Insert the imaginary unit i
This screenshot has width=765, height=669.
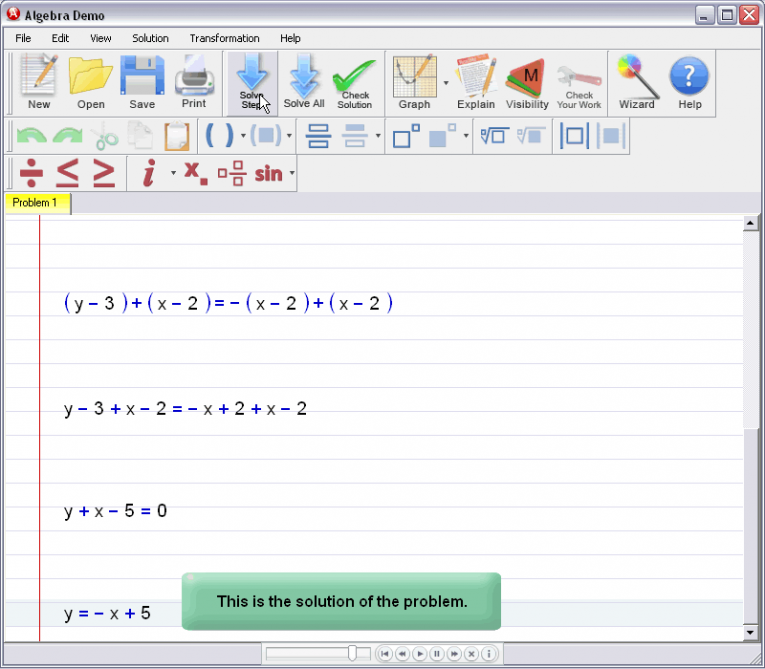(149, 173)
